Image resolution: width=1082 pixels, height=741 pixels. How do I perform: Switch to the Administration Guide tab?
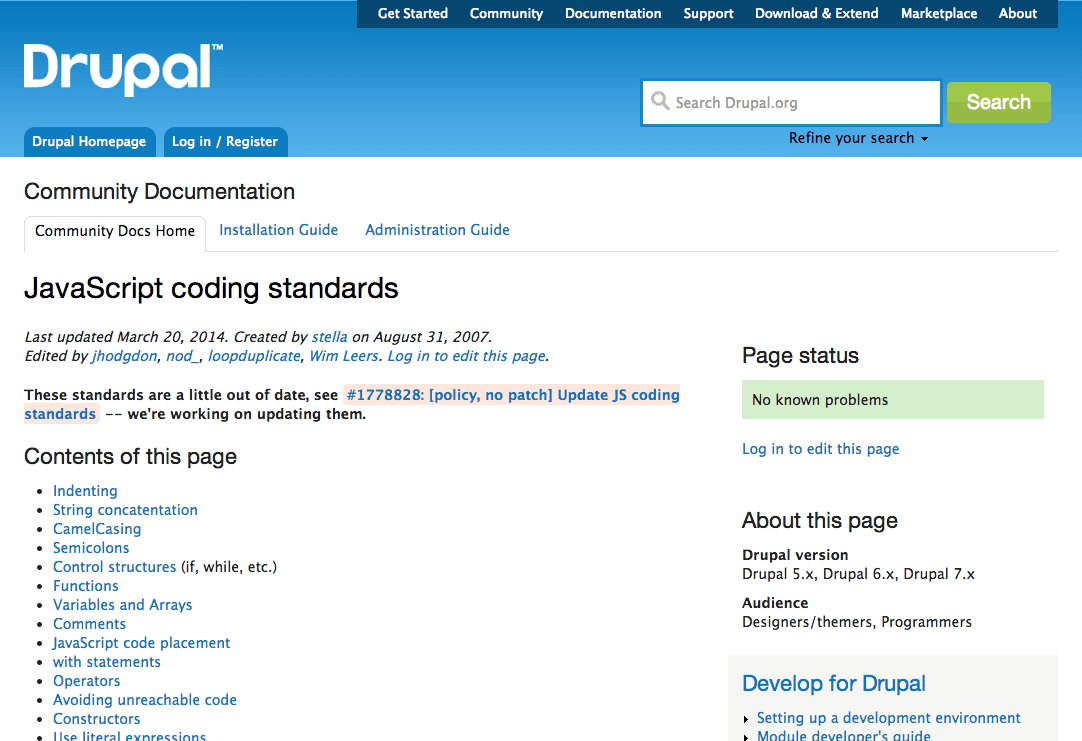pos(437,230)
